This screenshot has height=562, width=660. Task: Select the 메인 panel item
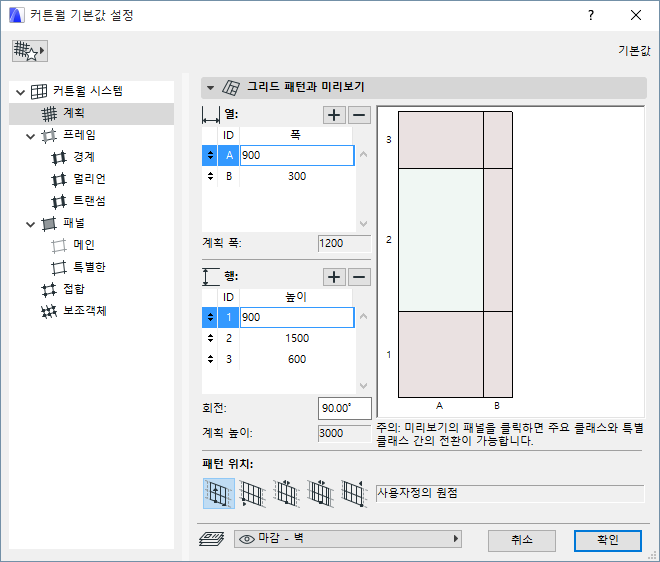(83, 245)
